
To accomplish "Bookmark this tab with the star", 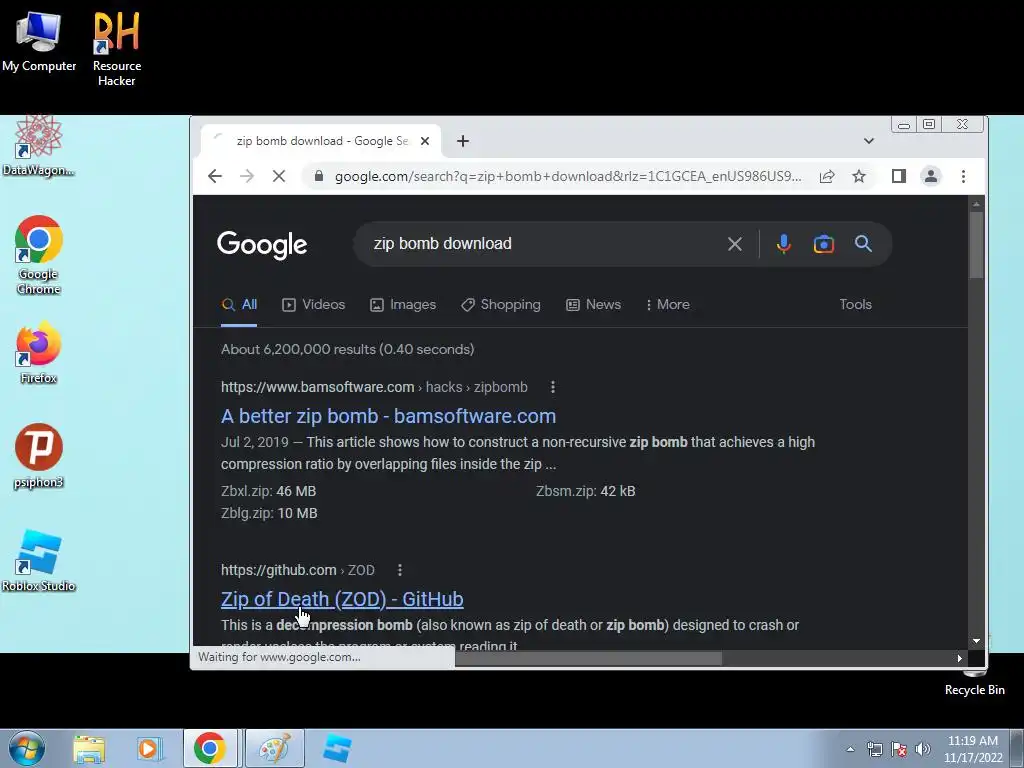I will click(x=859, y=176).
